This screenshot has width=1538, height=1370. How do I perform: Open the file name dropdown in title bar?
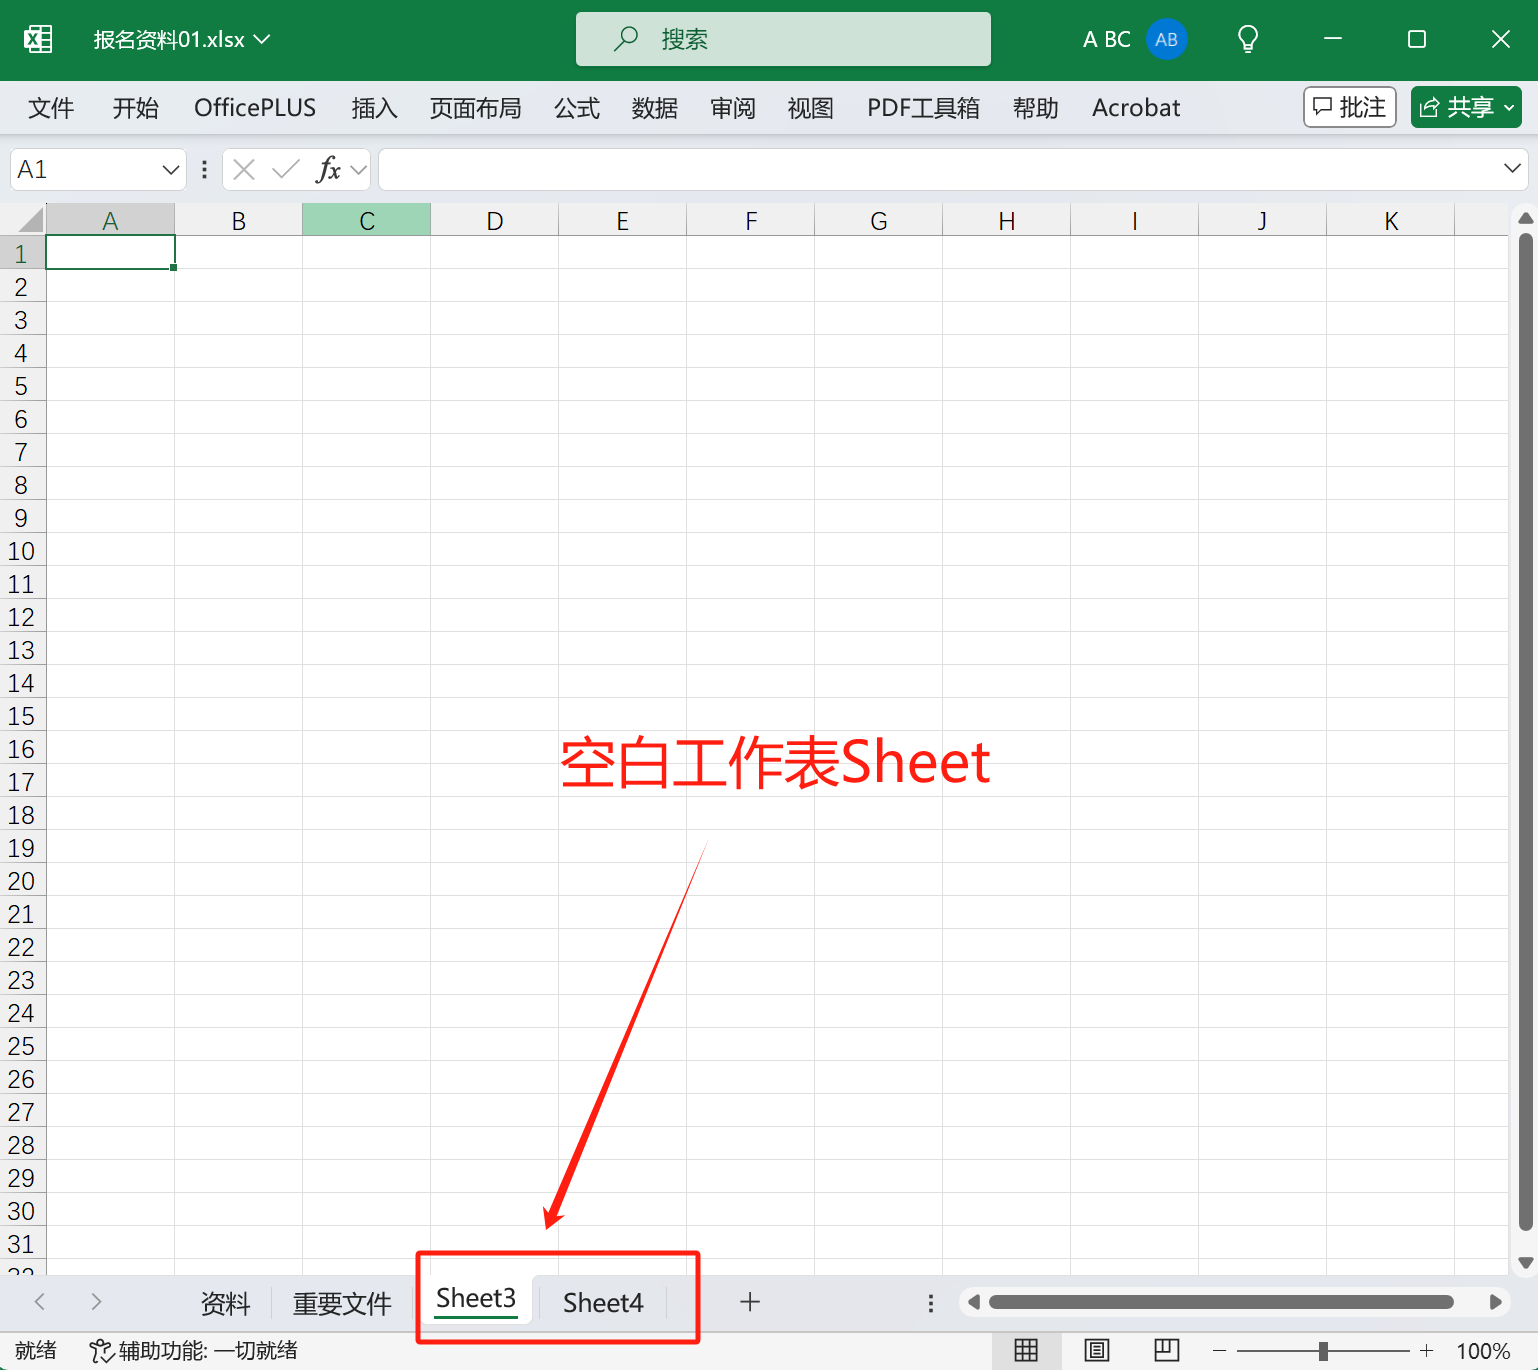[x=262, y=40]
